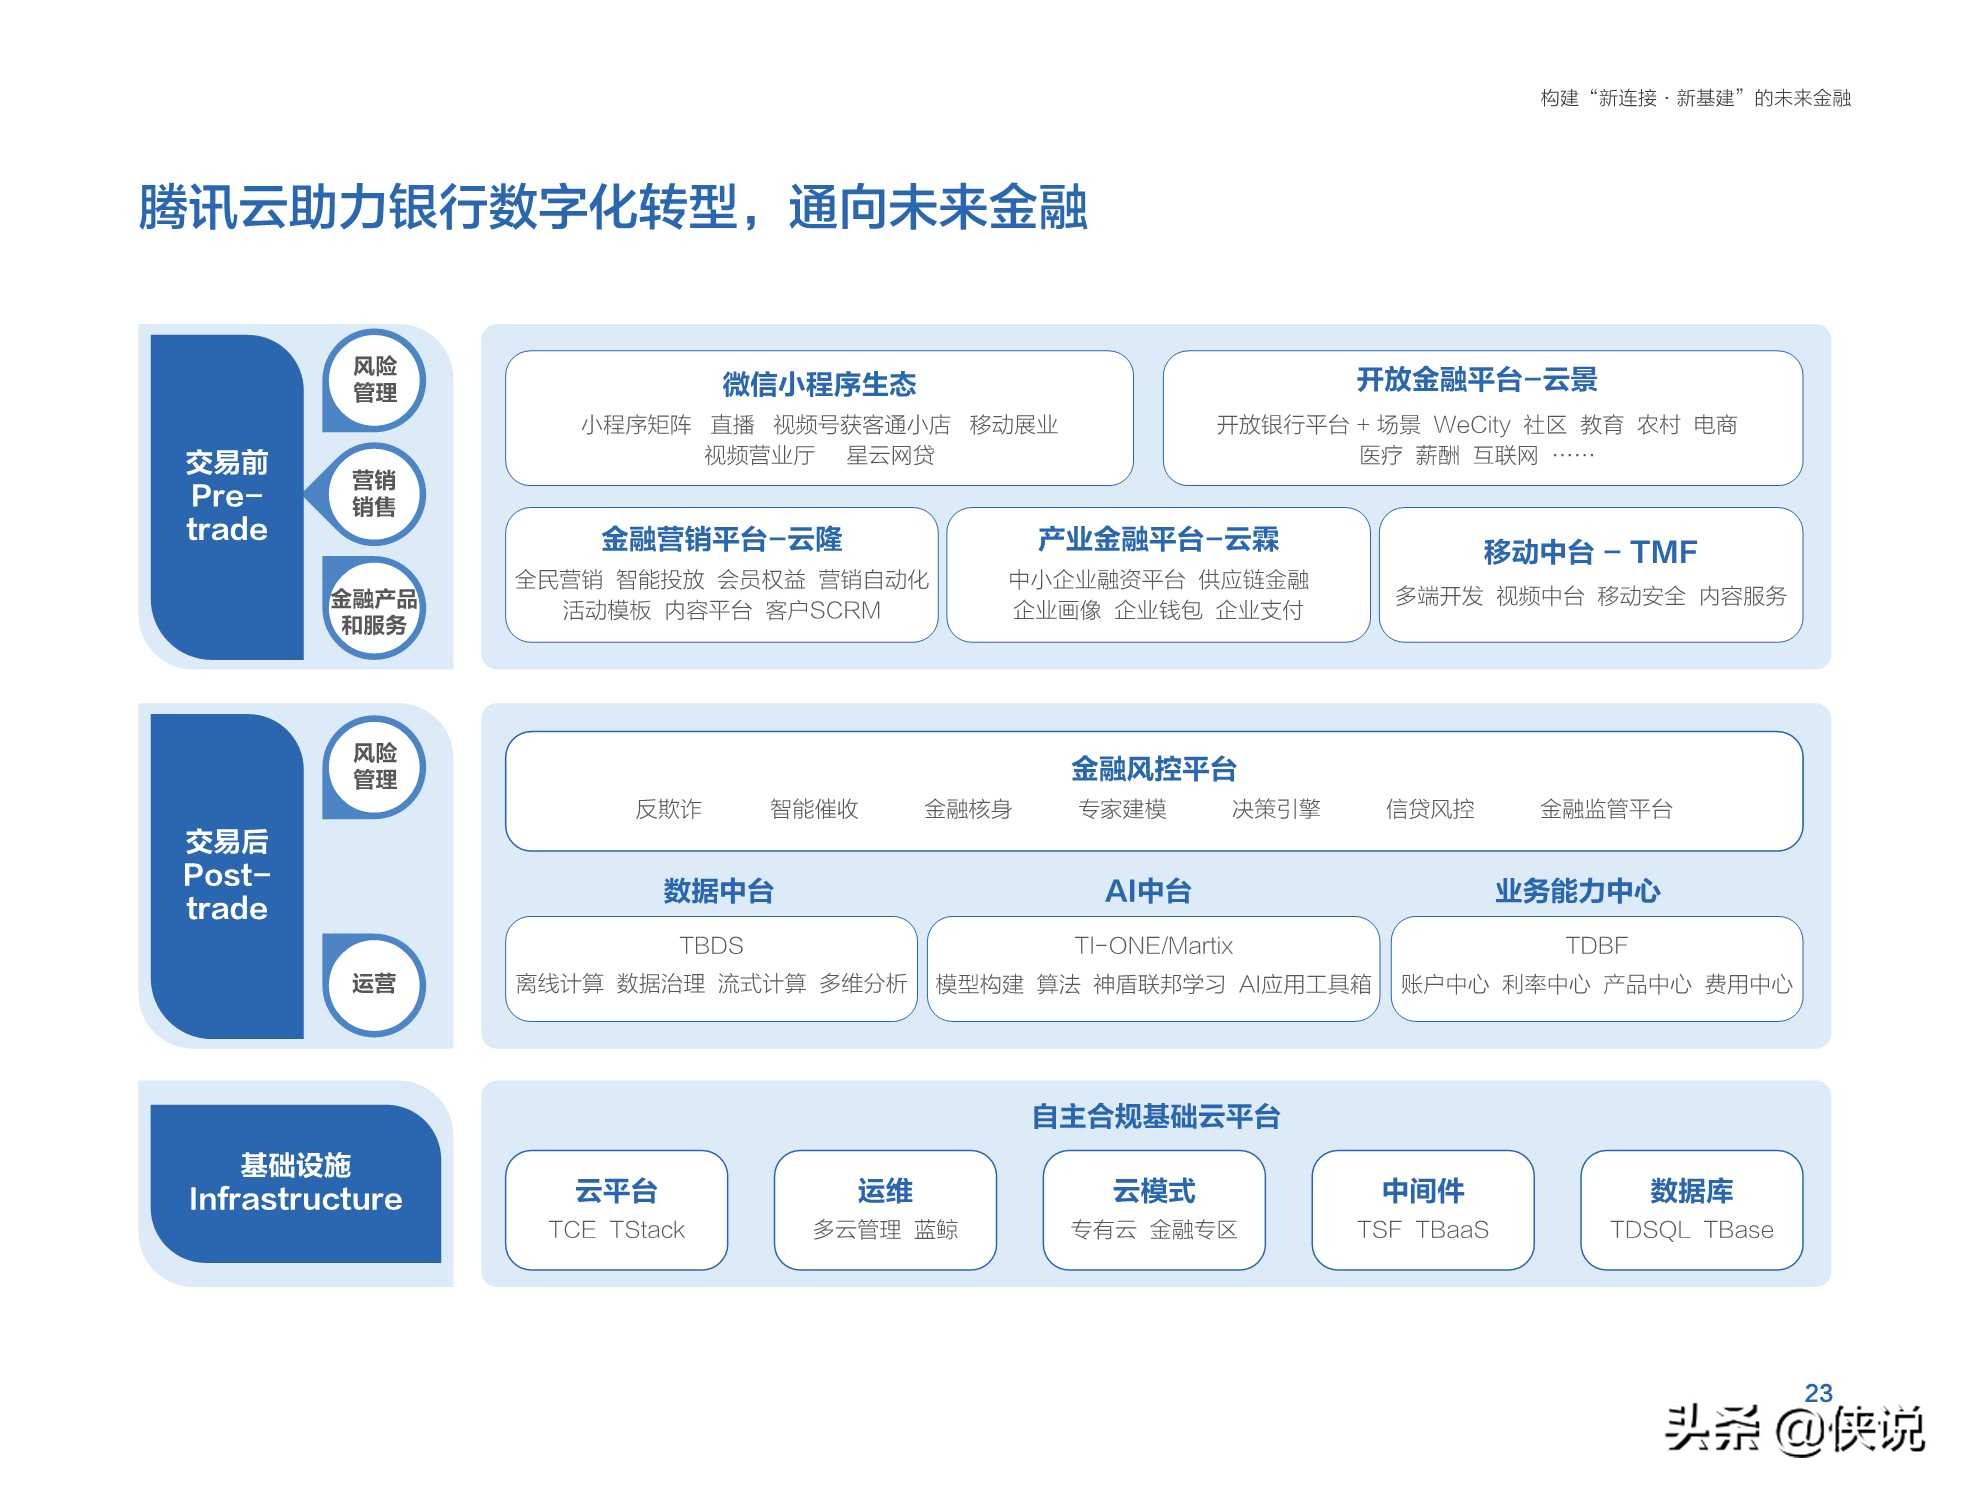The height and width of the screenshot is (1496, 1968).
Task: Click the 神盾联邦学习 text
Action: tap(1159, 985)
